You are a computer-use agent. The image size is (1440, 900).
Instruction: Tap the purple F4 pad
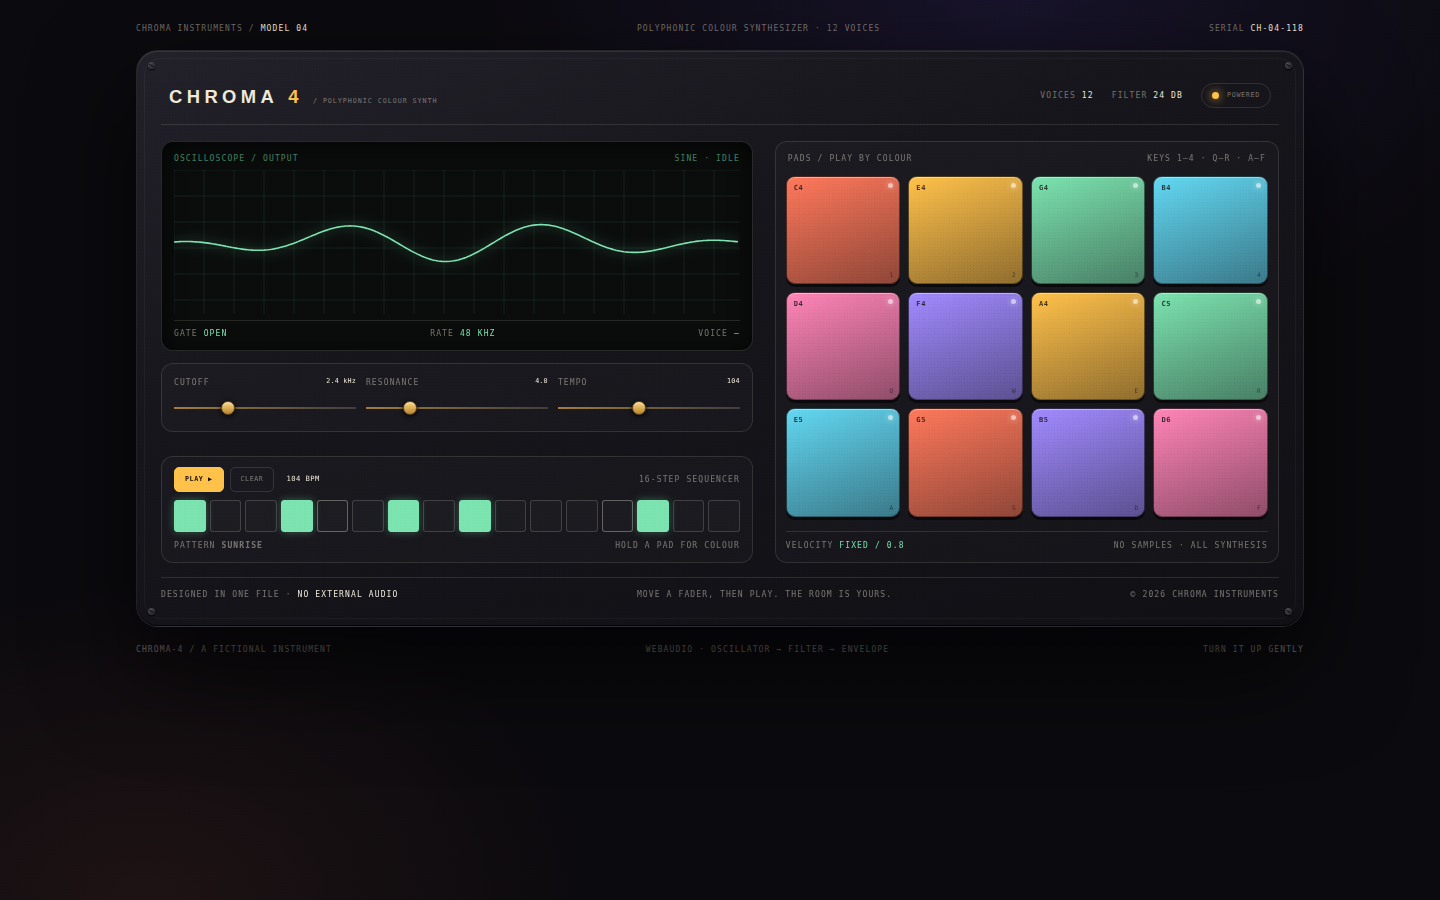(965, 346)
